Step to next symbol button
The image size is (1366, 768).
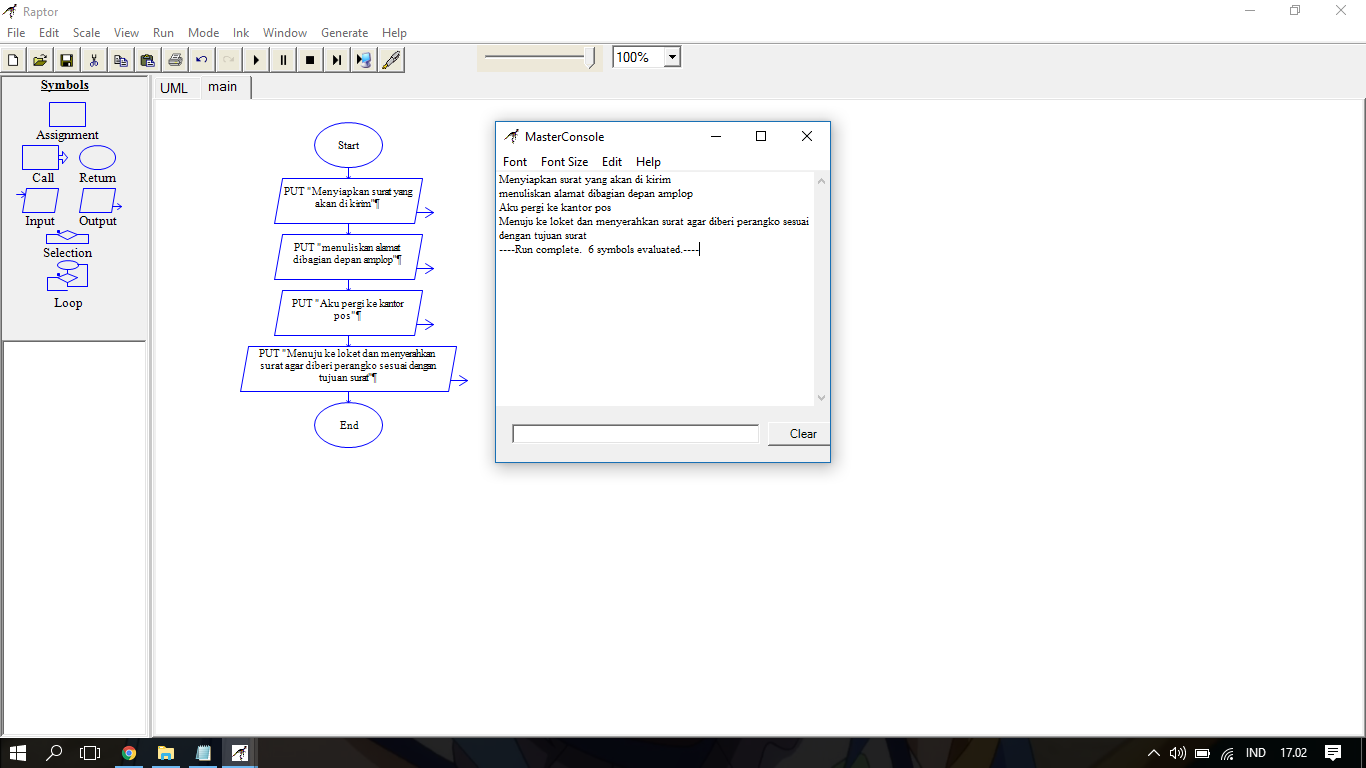pos(337,60)
